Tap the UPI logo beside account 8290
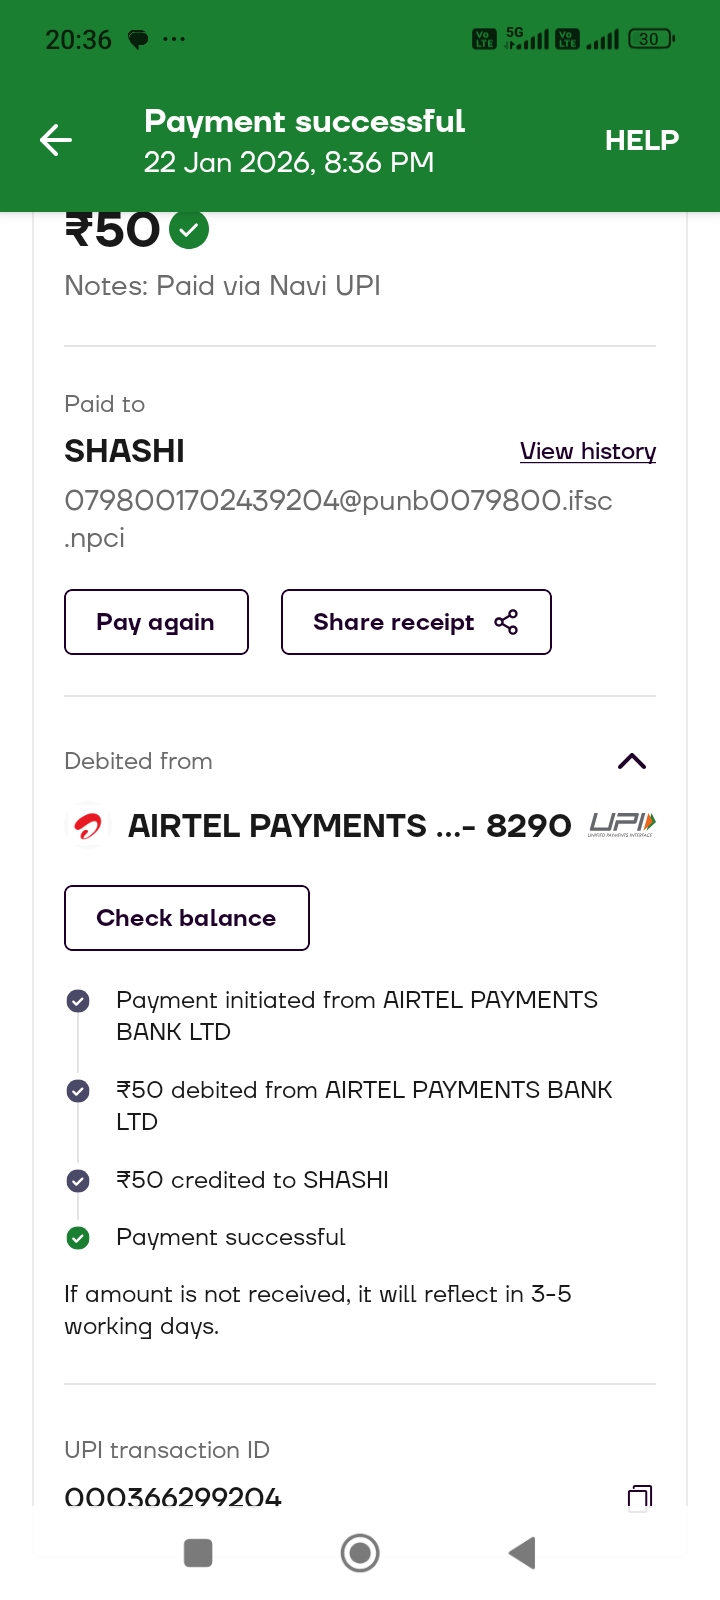The image size is (720, 1600). click(621, 824)
